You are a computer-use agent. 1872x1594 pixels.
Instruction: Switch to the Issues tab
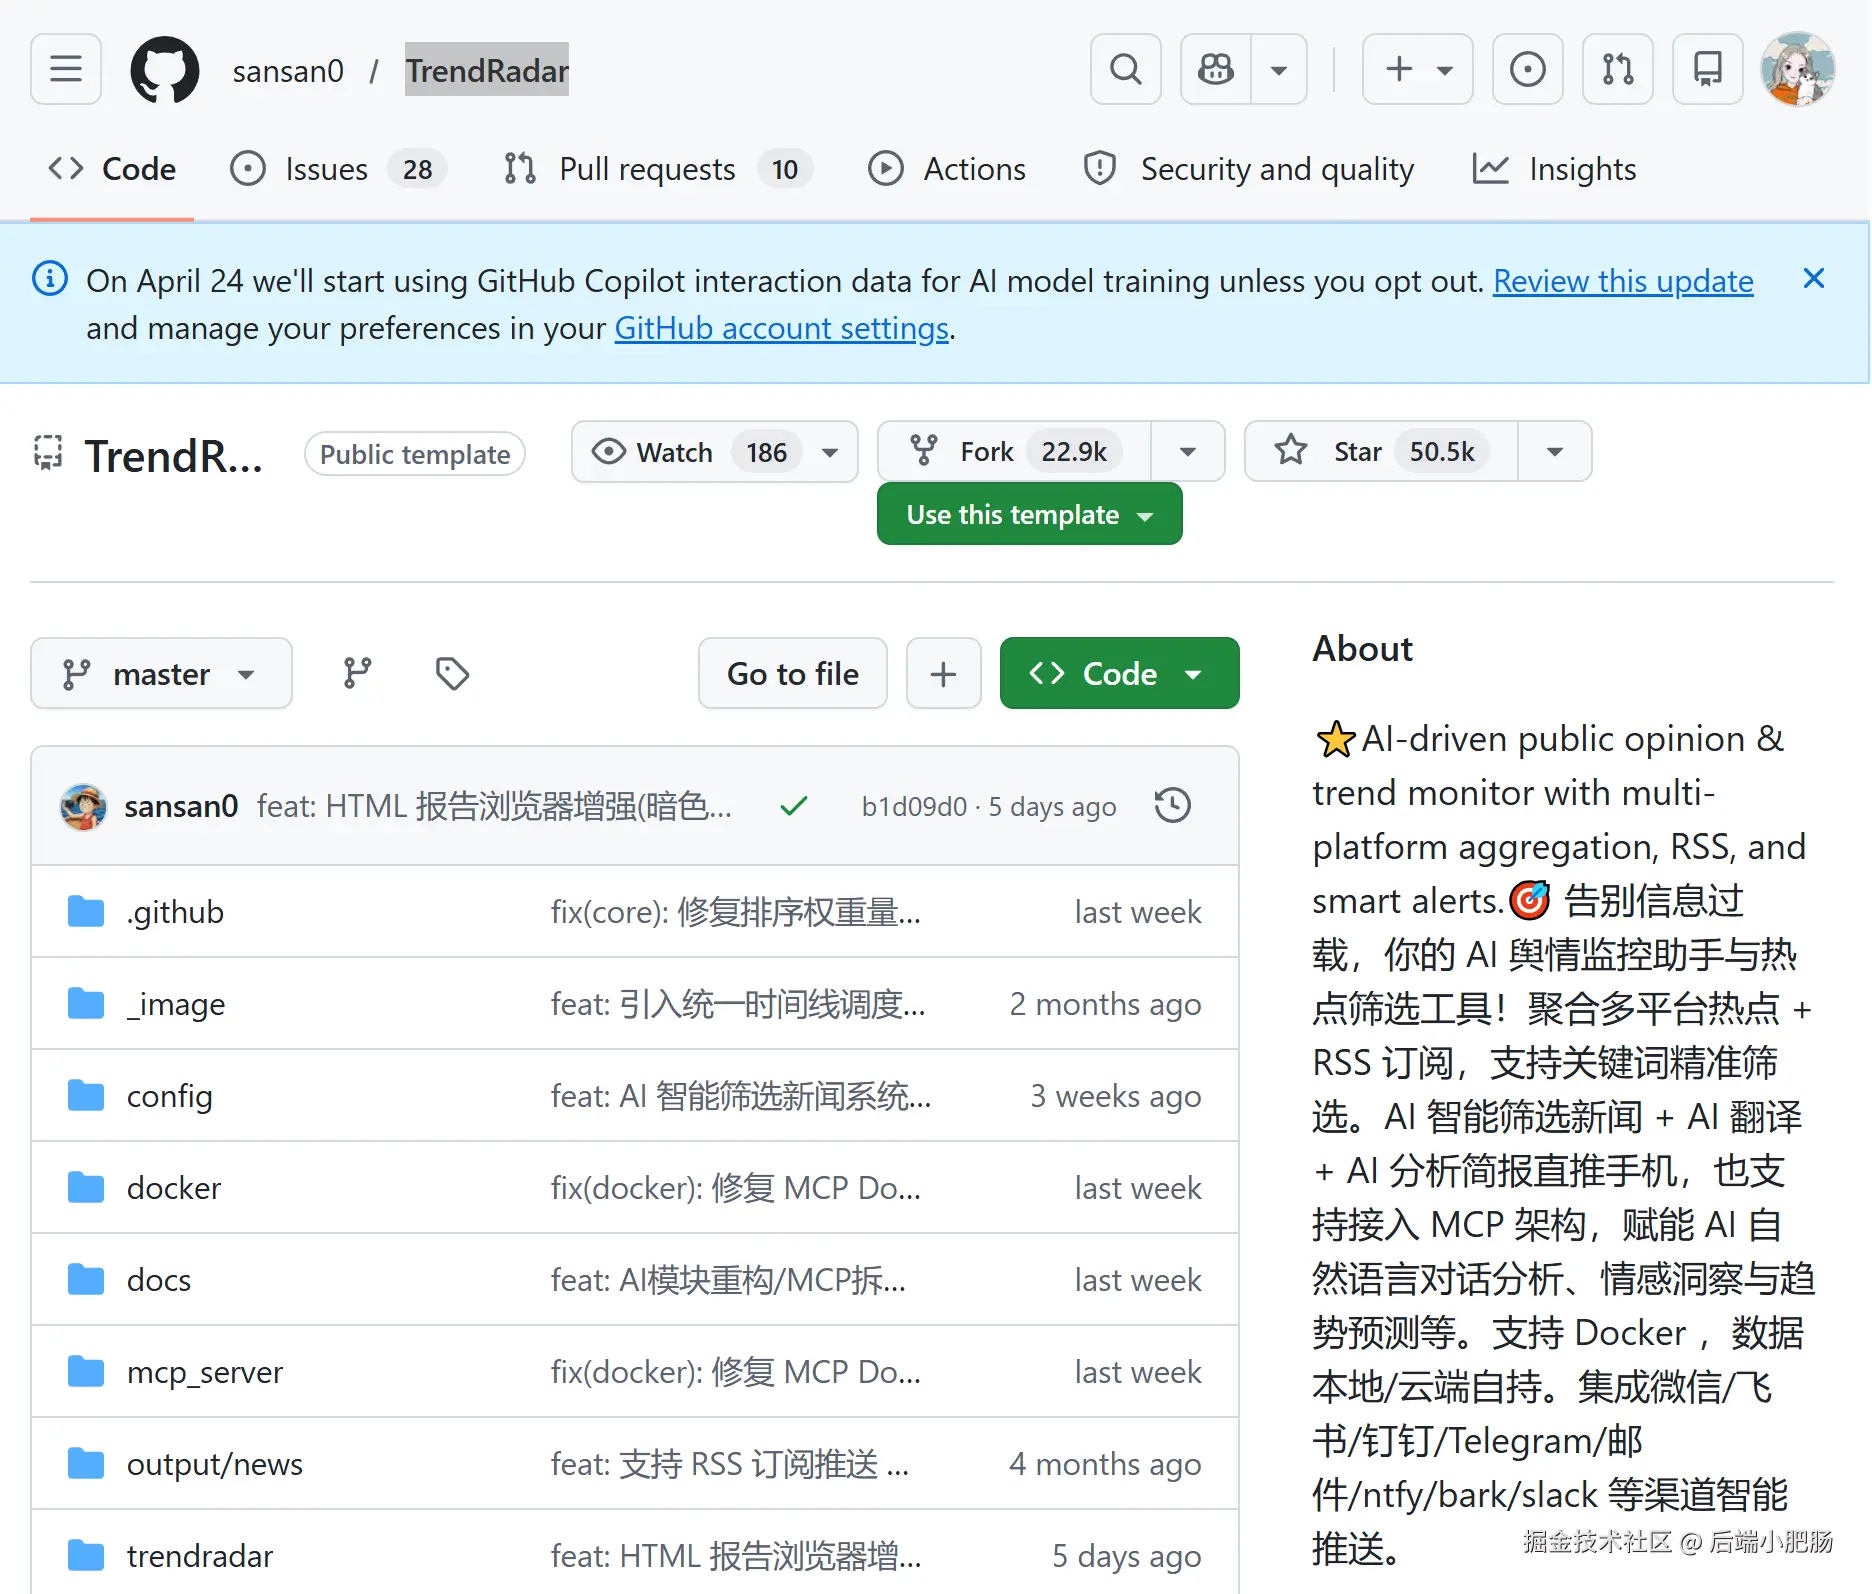pos(338,169)
